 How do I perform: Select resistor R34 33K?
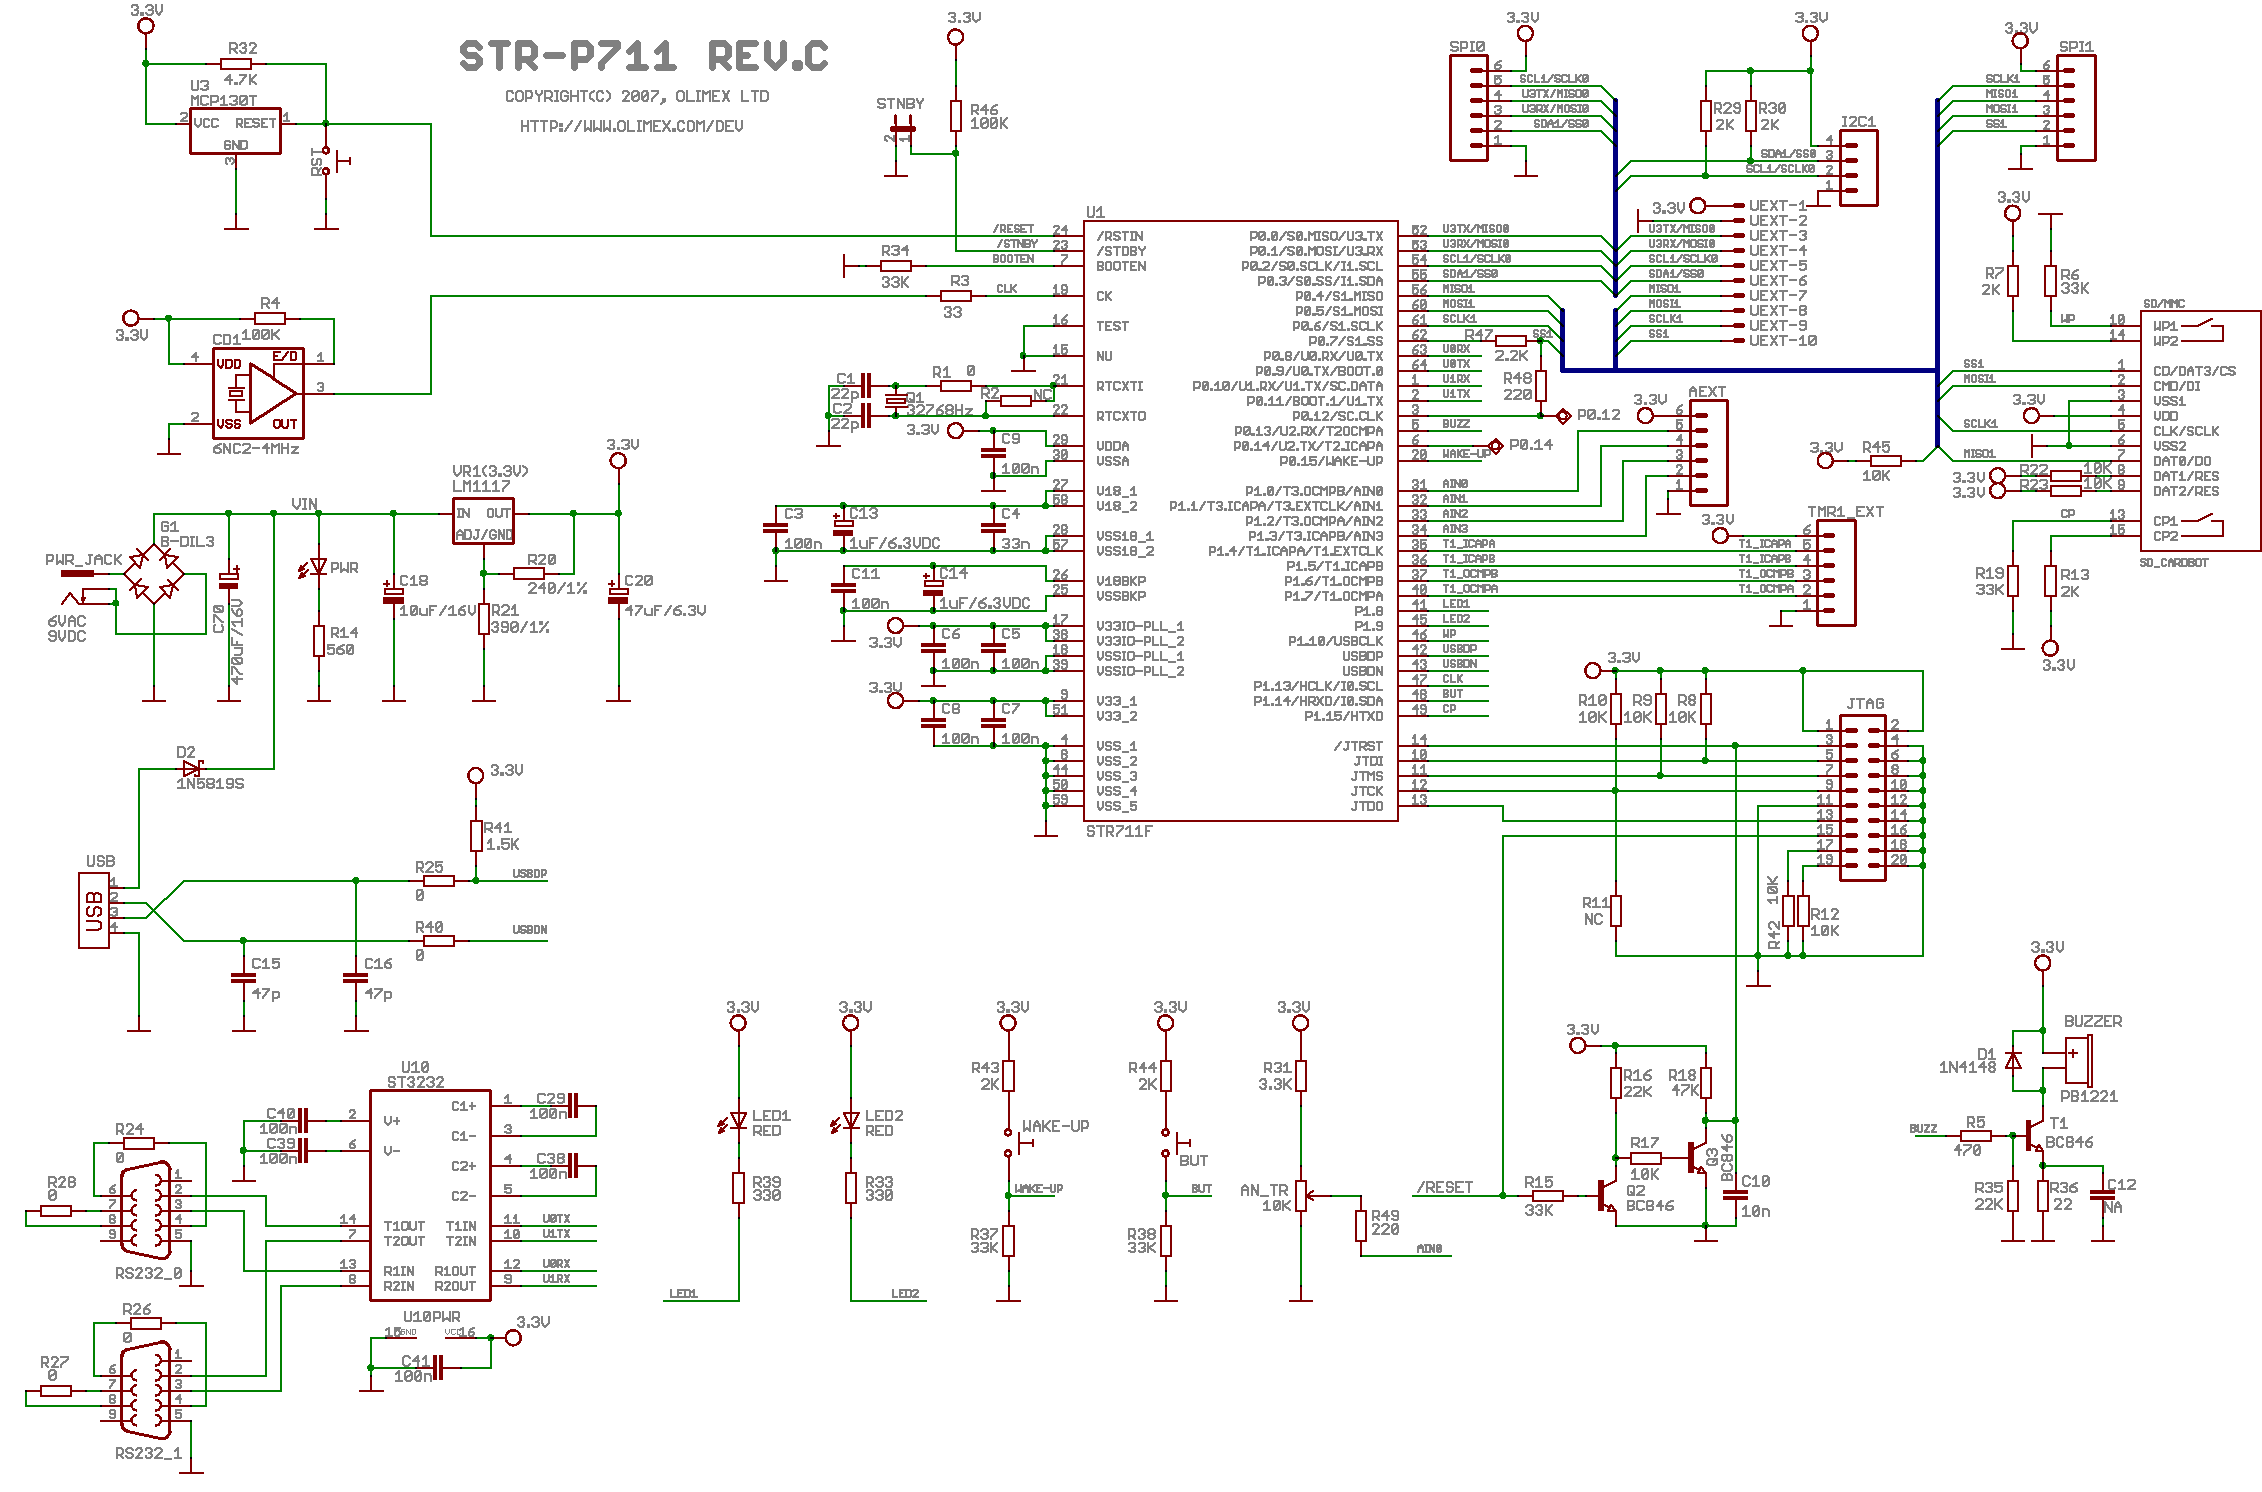tap(895, 266)
